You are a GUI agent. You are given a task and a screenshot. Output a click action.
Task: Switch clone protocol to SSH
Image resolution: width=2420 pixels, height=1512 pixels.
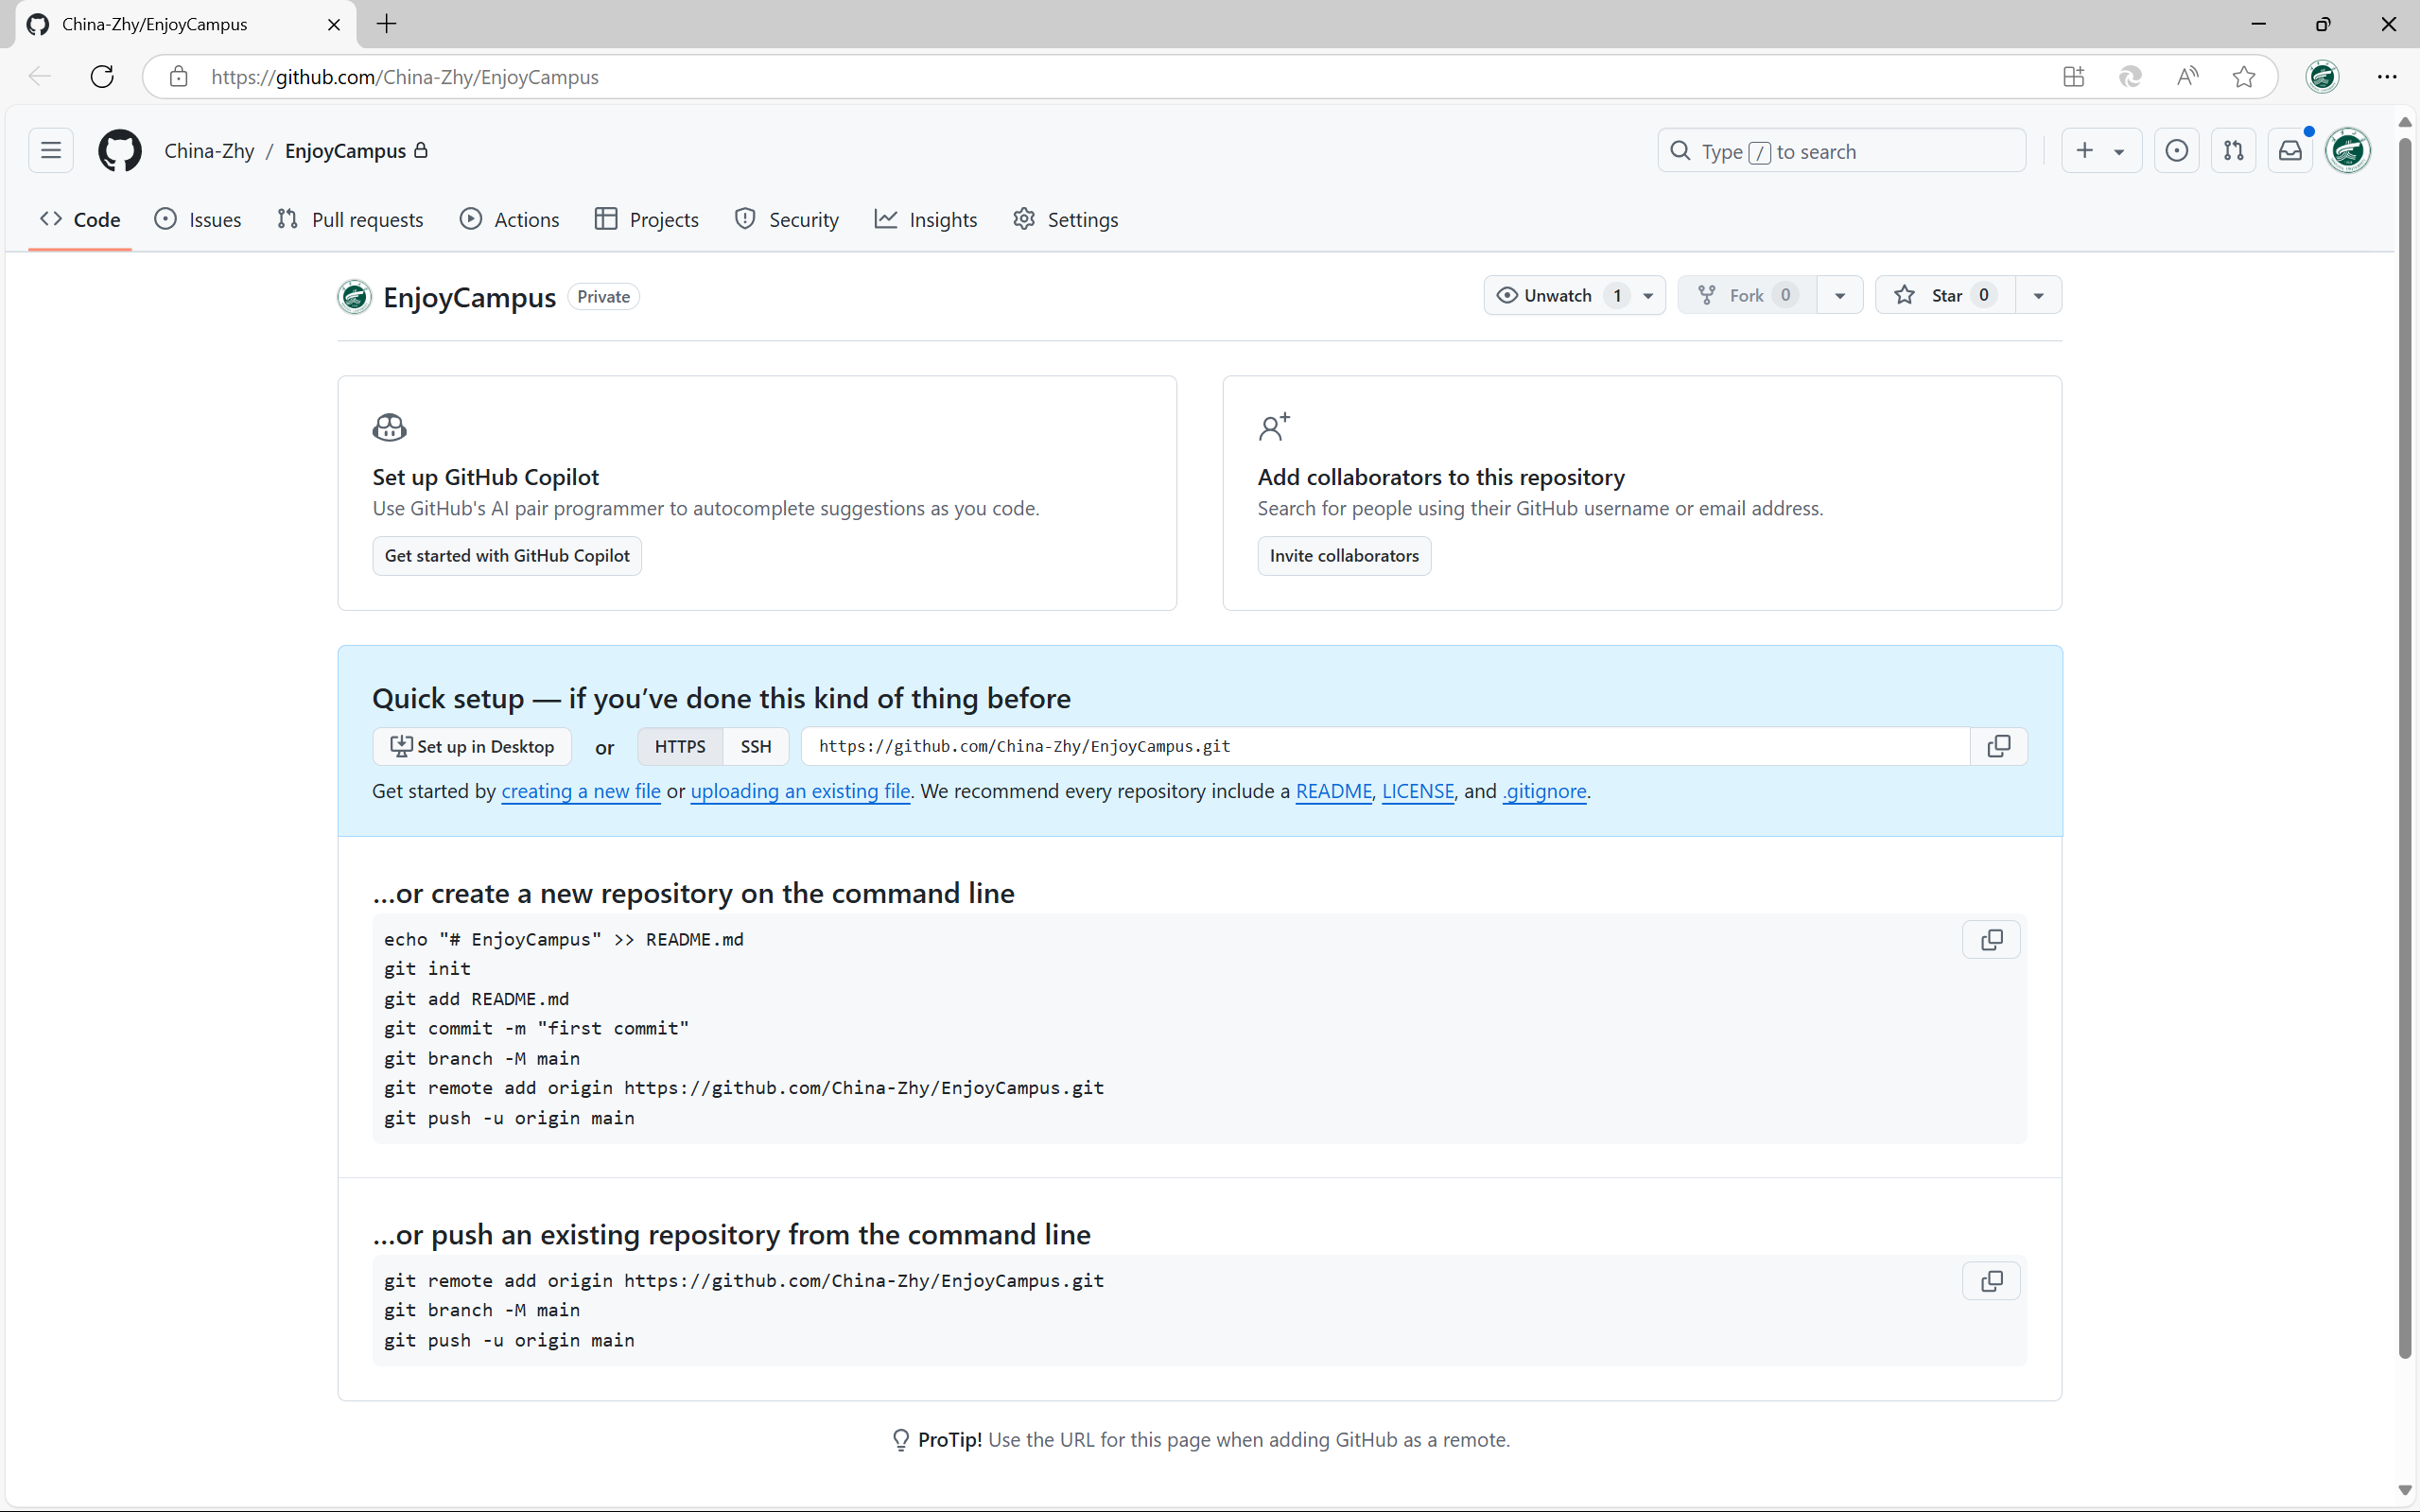[756, 746]
